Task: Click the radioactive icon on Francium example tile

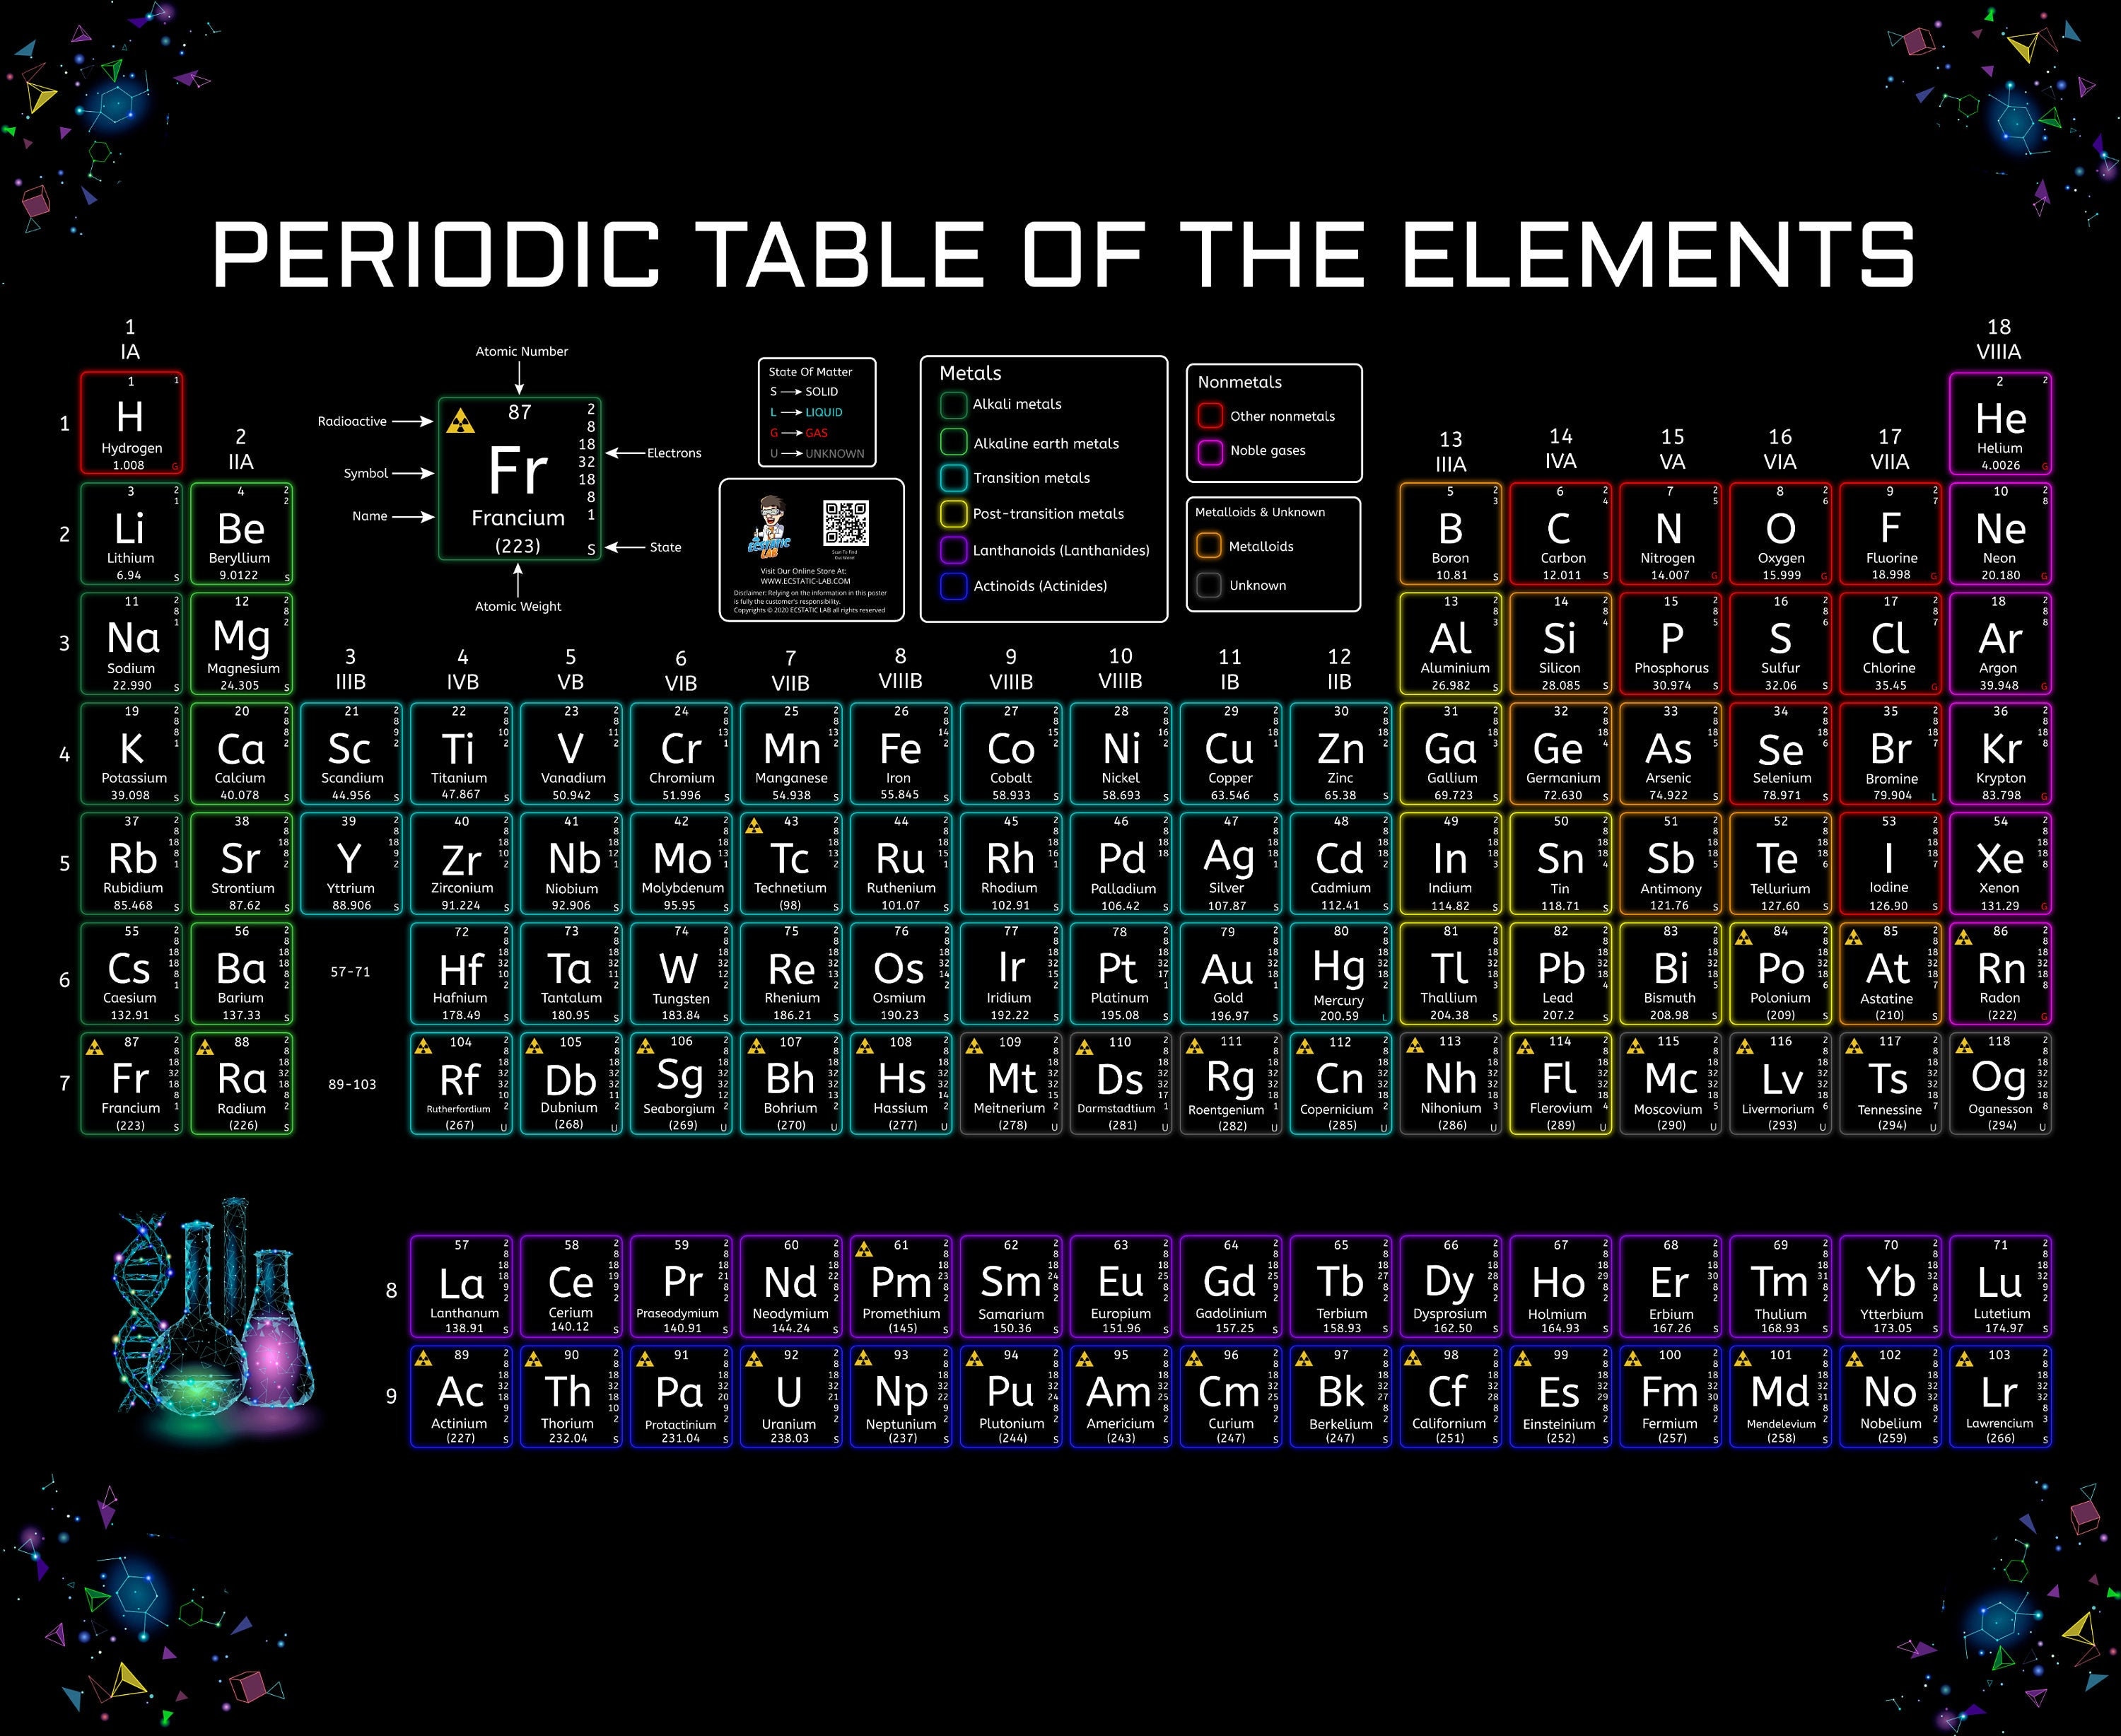Action: [461, 421]
